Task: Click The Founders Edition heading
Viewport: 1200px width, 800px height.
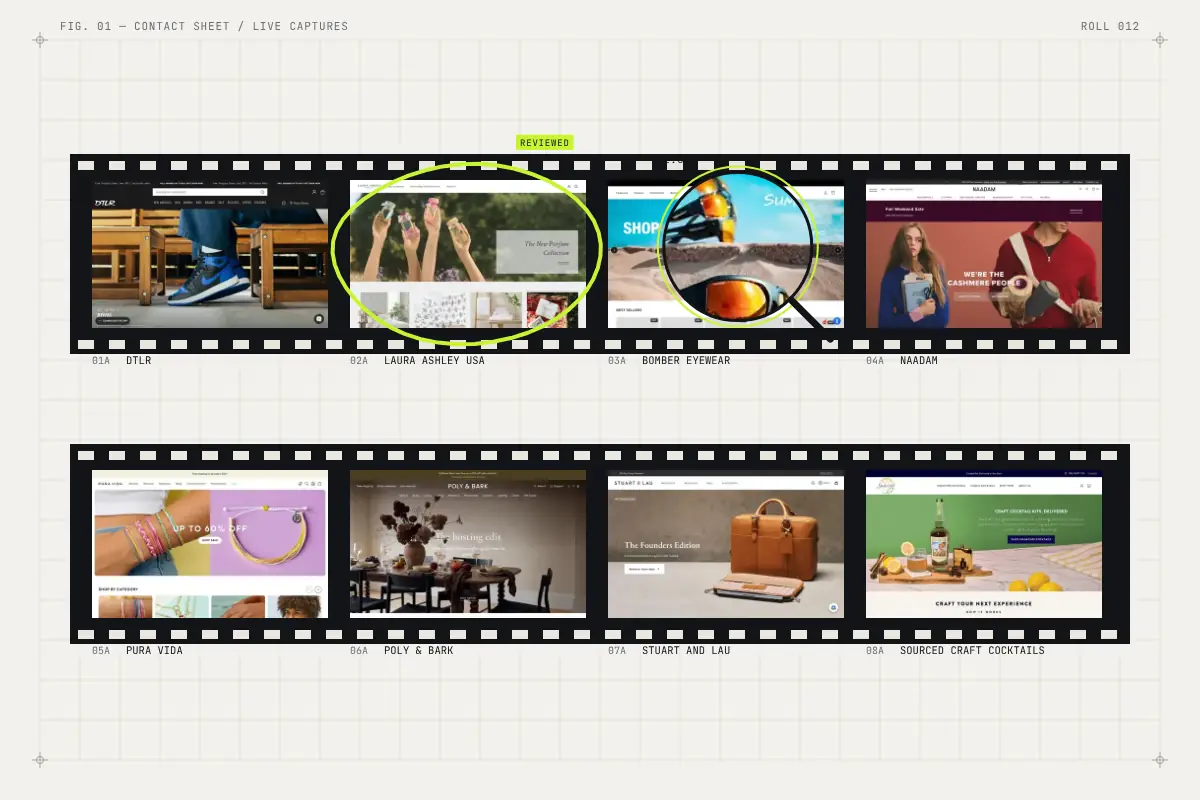Action: (x=662, y=545)
